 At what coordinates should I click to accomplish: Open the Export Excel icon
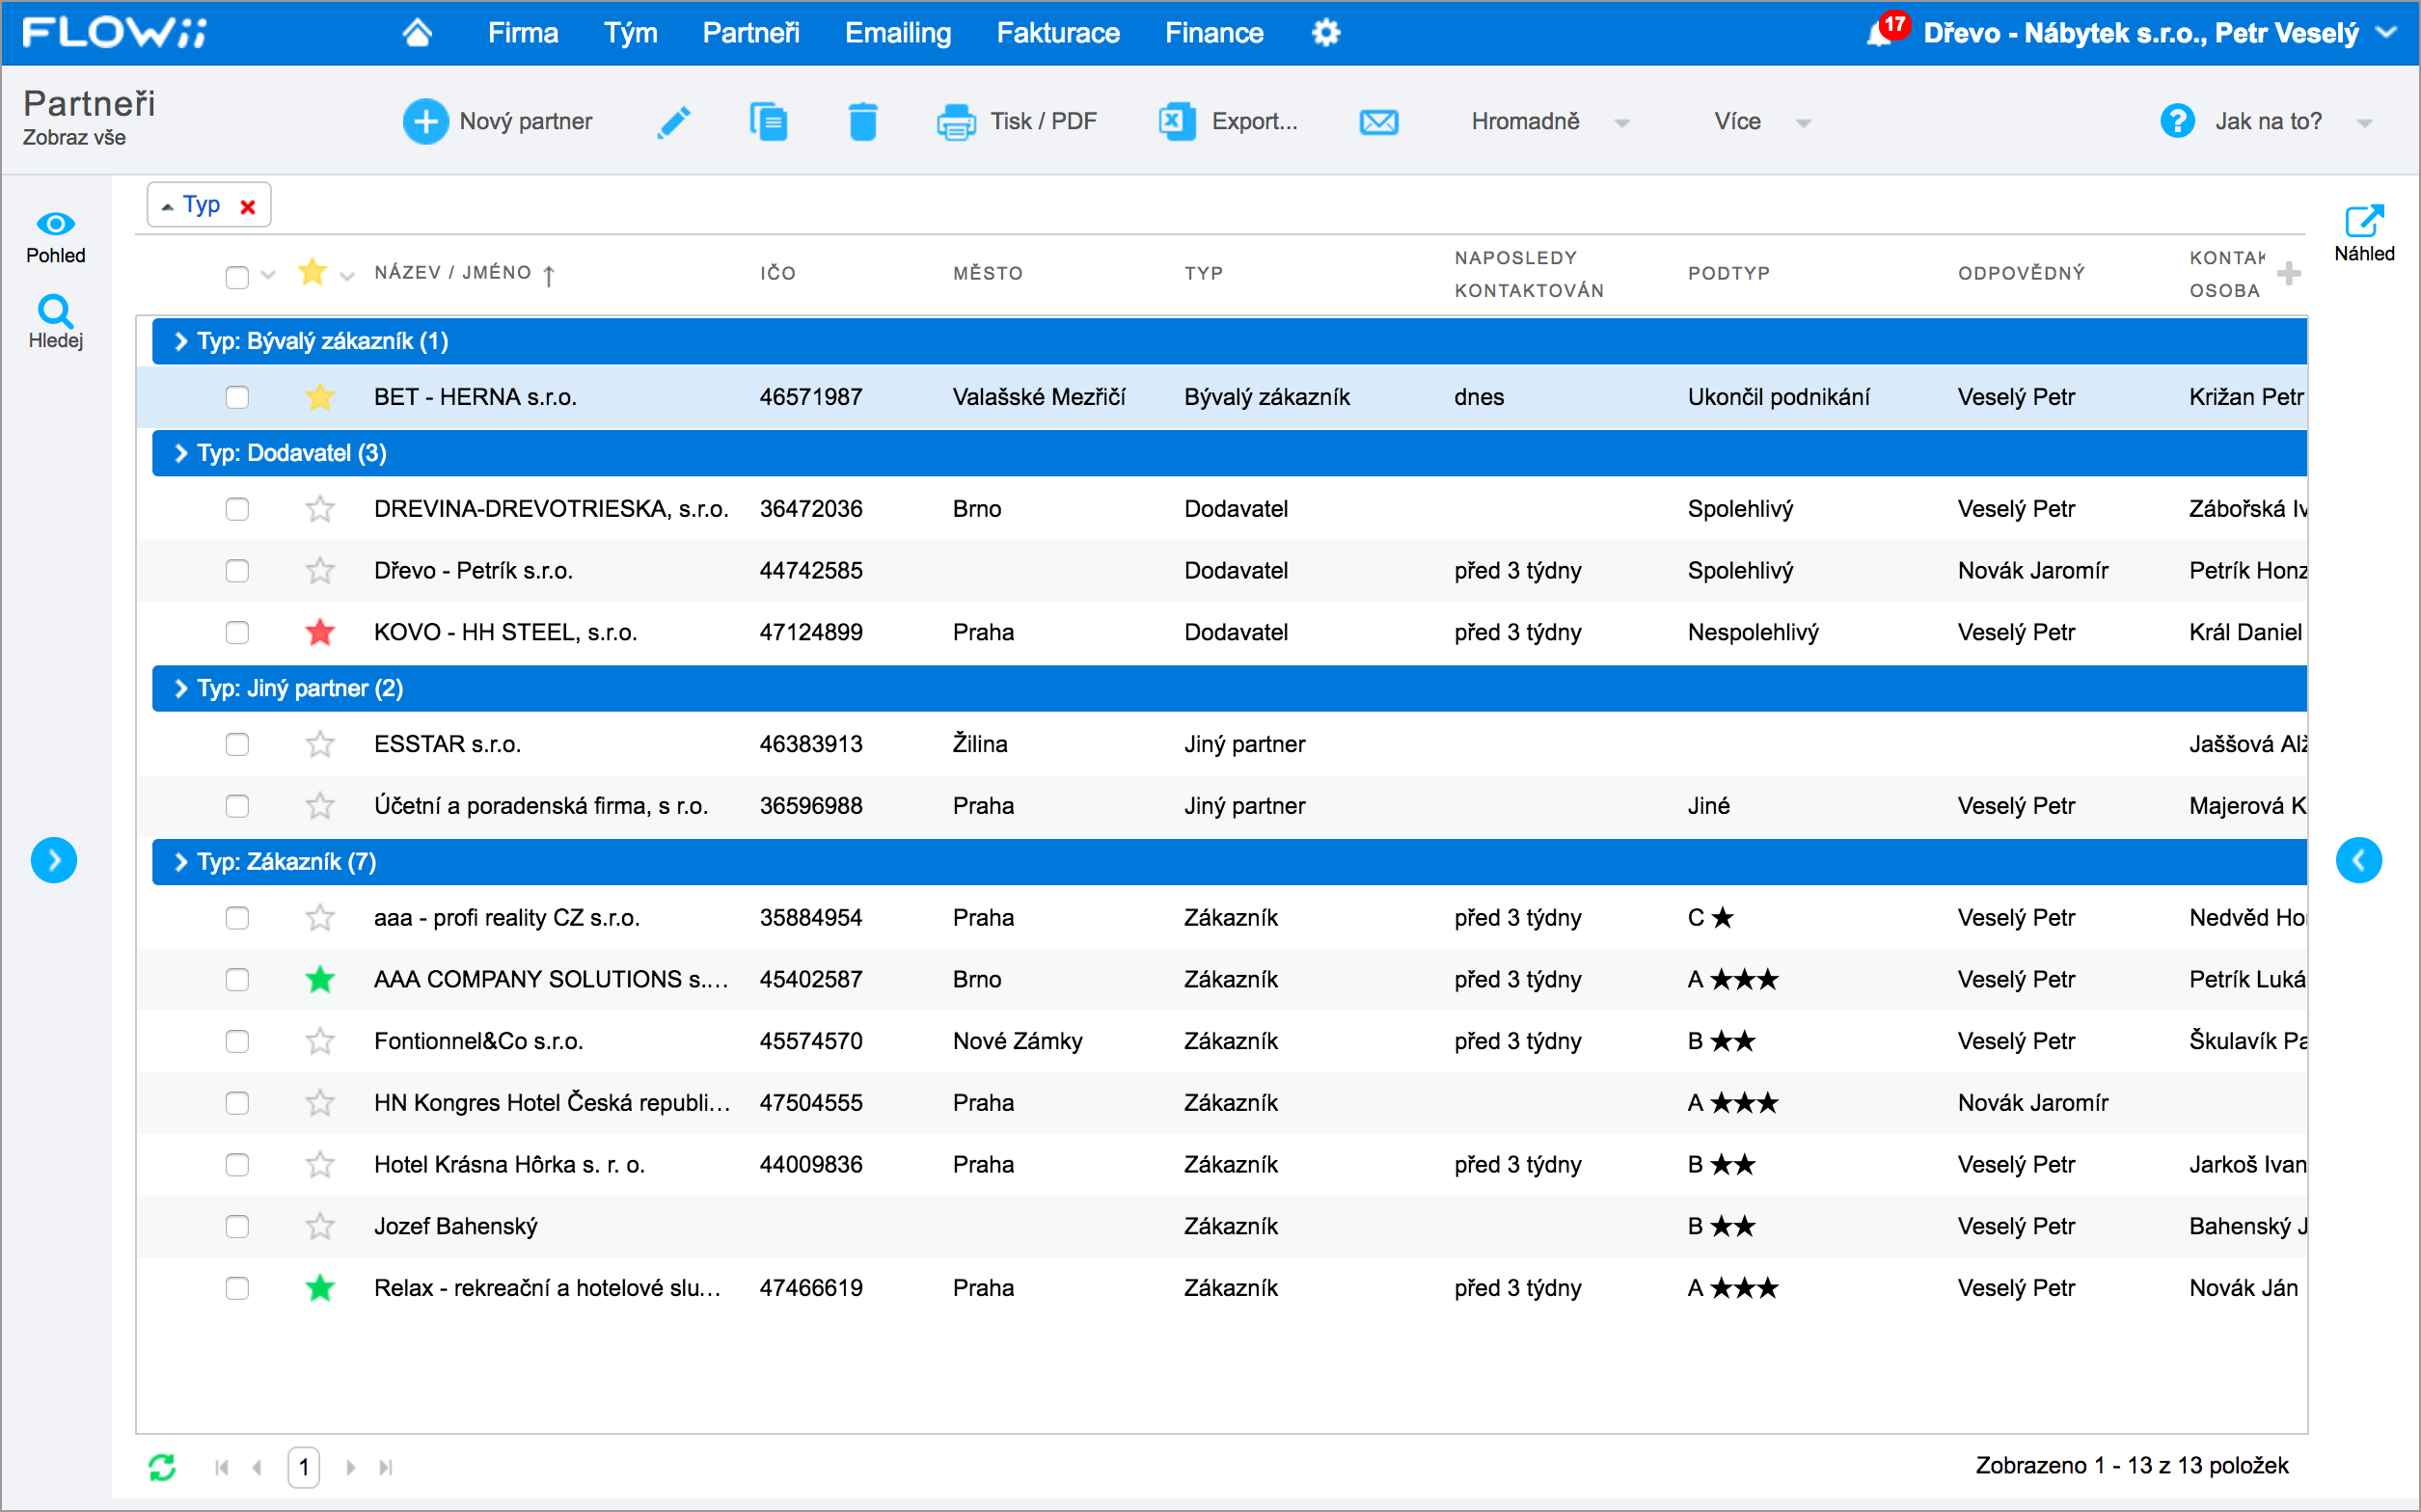point(1177,121)
